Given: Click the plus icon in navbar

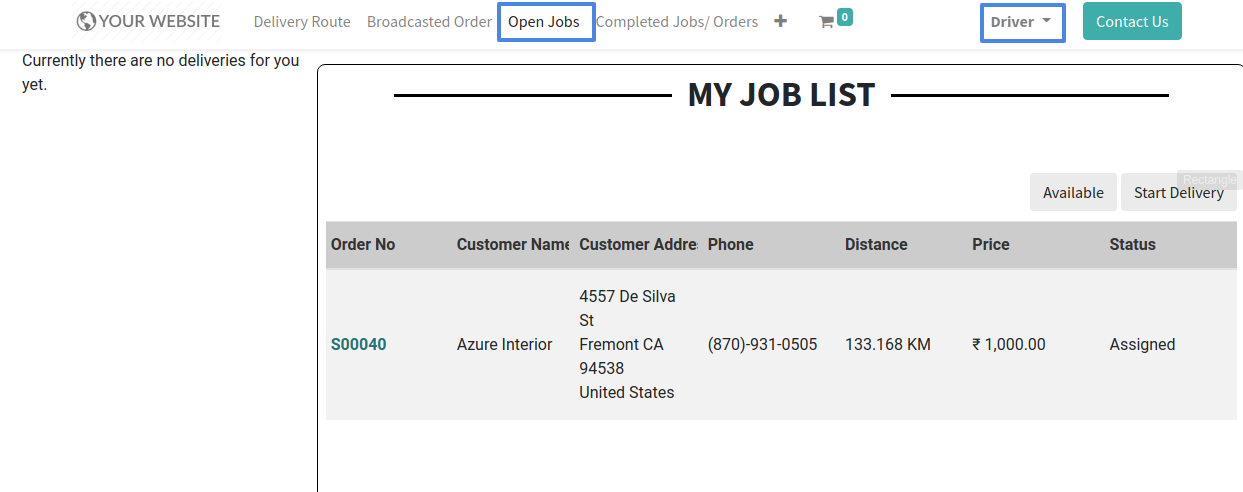Looking at the screenshot, I should click(780, 21).
